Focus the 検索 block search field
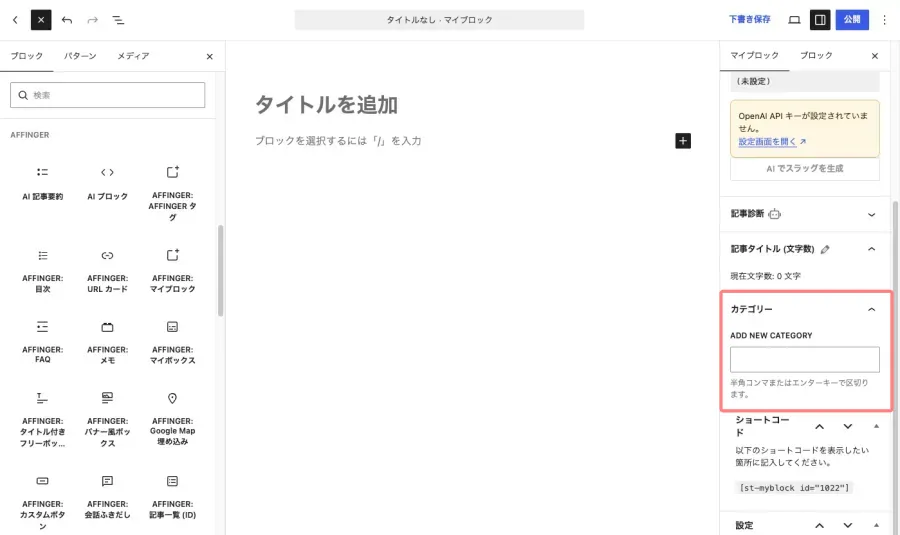Screen dimensions: 900x535 click(x=107, y=95)
